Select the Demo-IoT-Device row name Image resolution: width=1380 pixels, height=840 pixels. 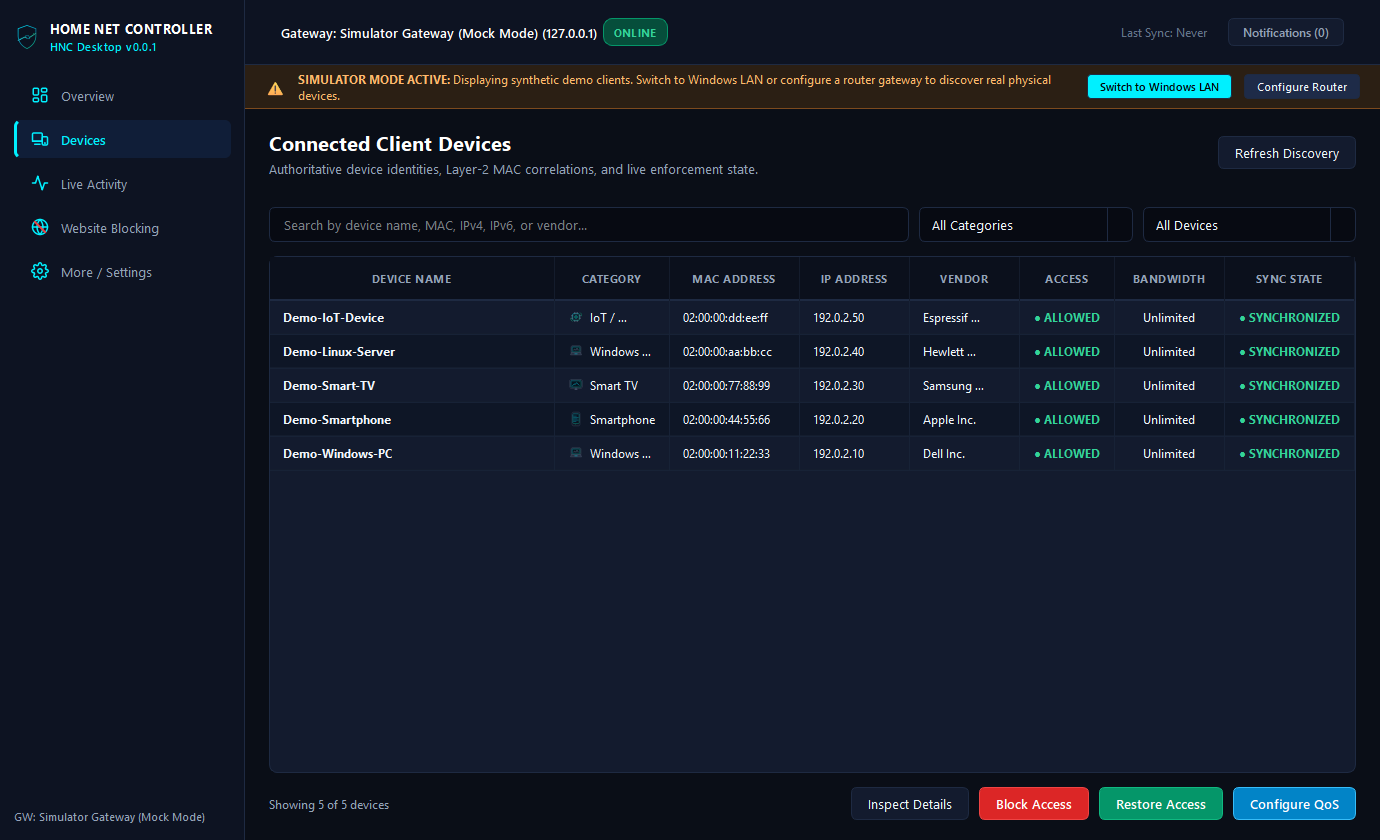tap(334, 318)
